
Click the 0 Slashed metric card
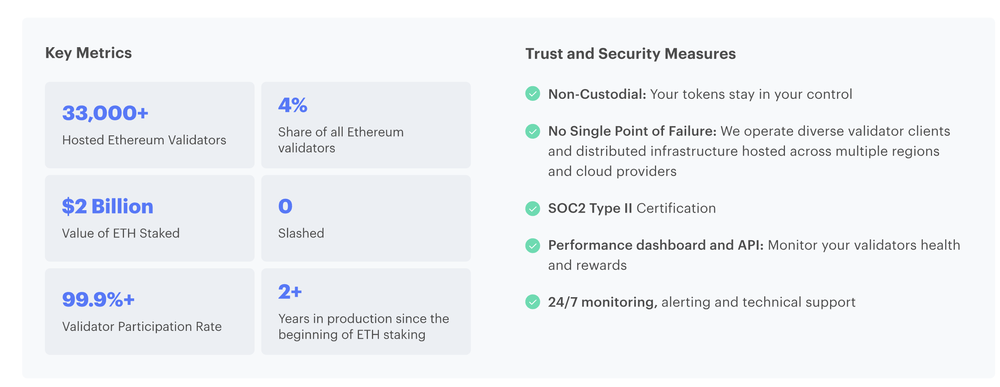(x=366, y=218)
